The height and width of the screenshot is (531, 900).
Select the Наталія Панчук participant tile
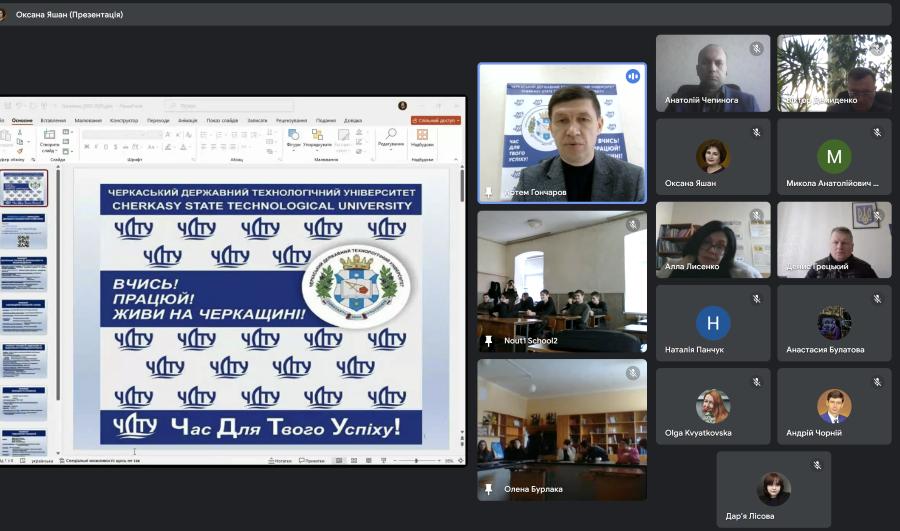coord(713,323)
